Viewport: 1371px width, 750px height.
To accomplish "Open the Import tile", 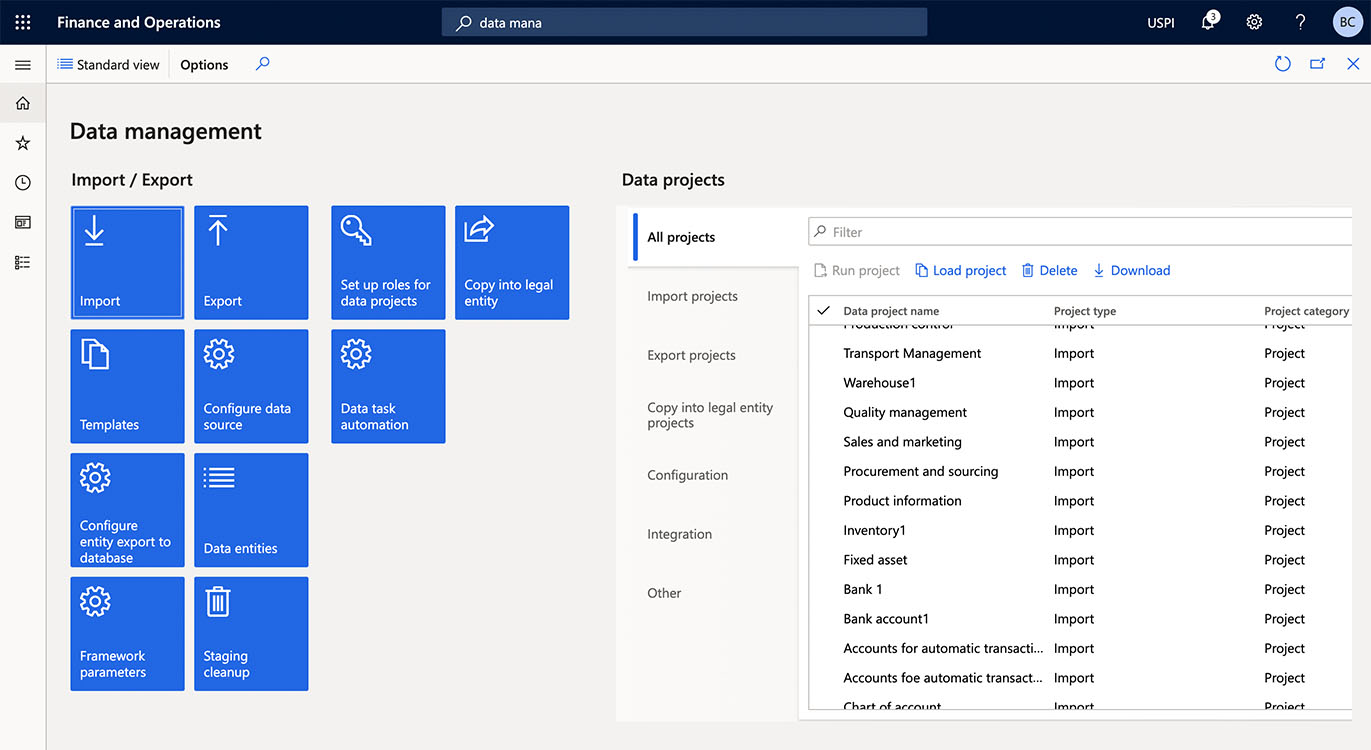I will pos(127,263).
